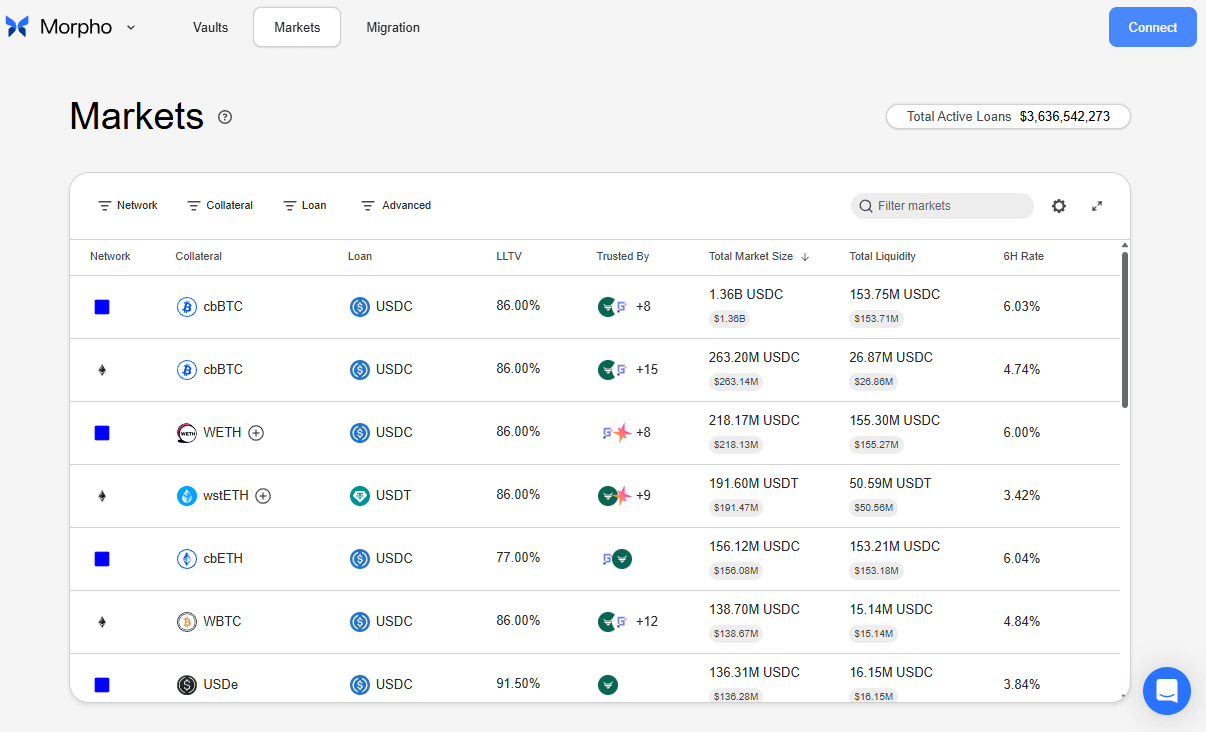
Task: Click the table's vertical scrollbar
Action: coord(1125,330)
